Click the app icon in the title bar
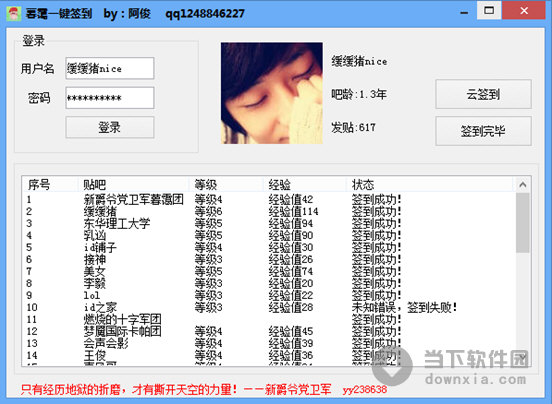The width and height of the screenshot is (552, 404). point(13,13)
